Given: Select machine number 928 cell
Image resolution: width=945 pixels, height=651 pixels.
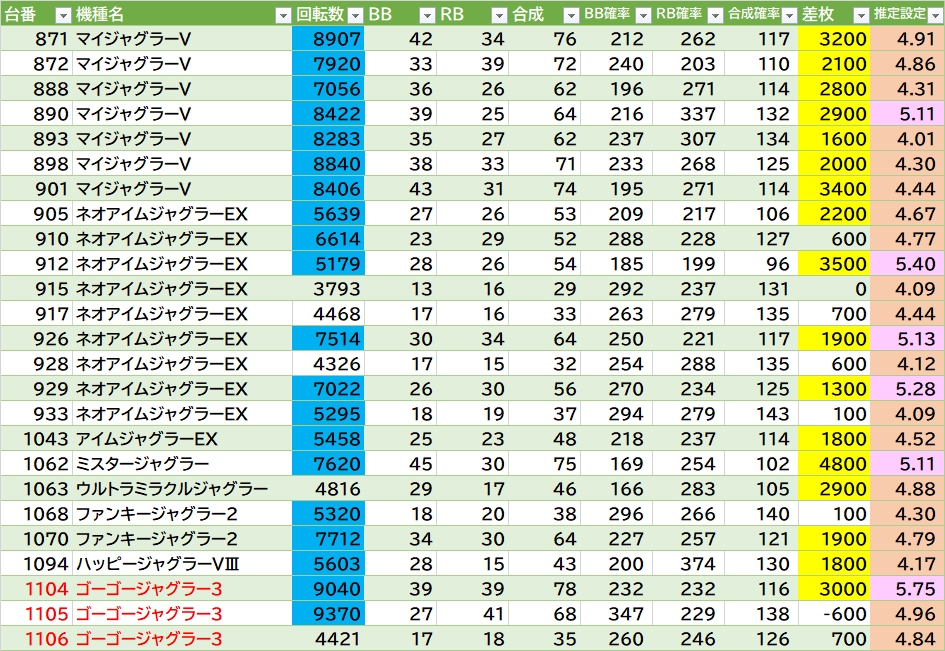Looking at the screenshot, I should click(x=37, y=364).
